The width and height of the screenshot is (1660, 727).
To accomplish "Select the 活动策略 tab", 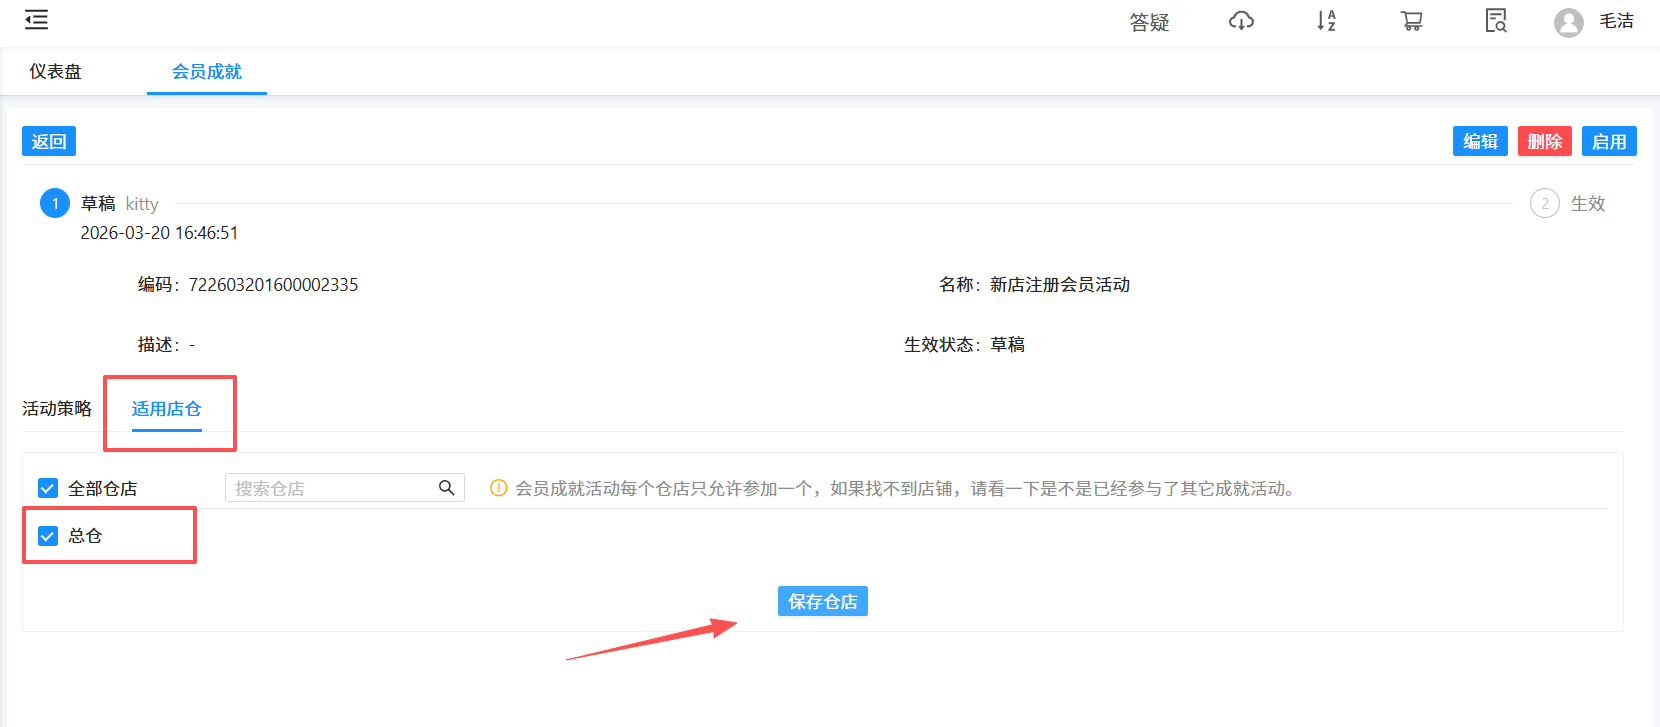I will pyautogui.click(x=57, y=409).
